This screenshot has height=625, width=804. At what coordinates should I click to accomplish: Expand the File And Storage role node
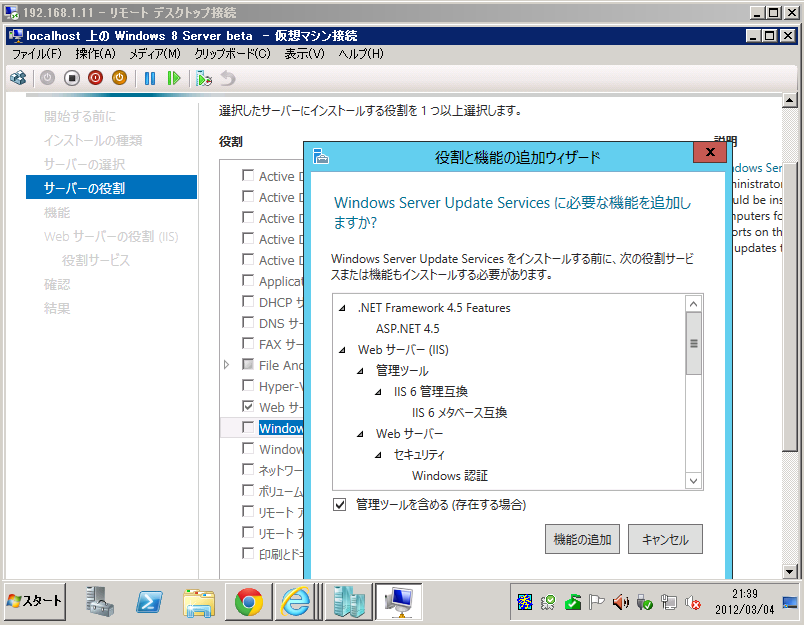pos(228,365)
